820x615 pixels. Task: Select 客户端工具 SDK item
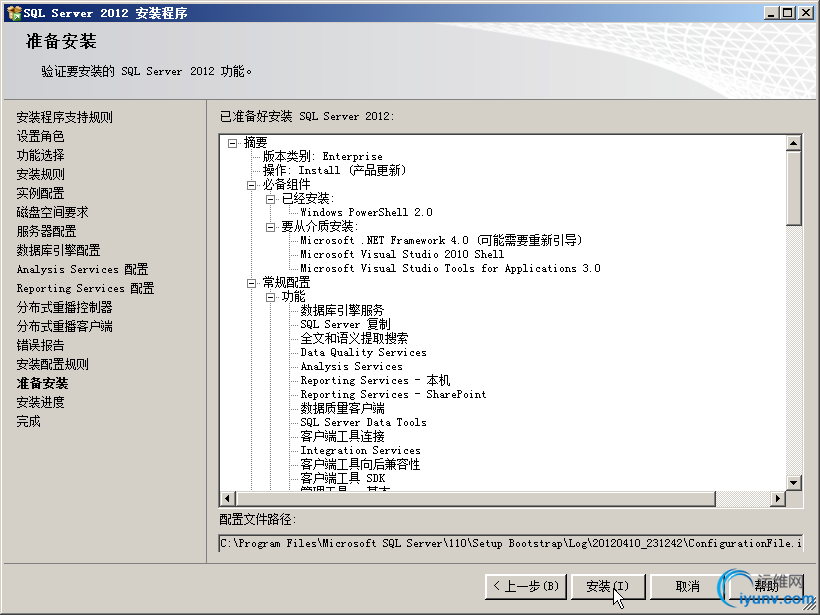343,479
